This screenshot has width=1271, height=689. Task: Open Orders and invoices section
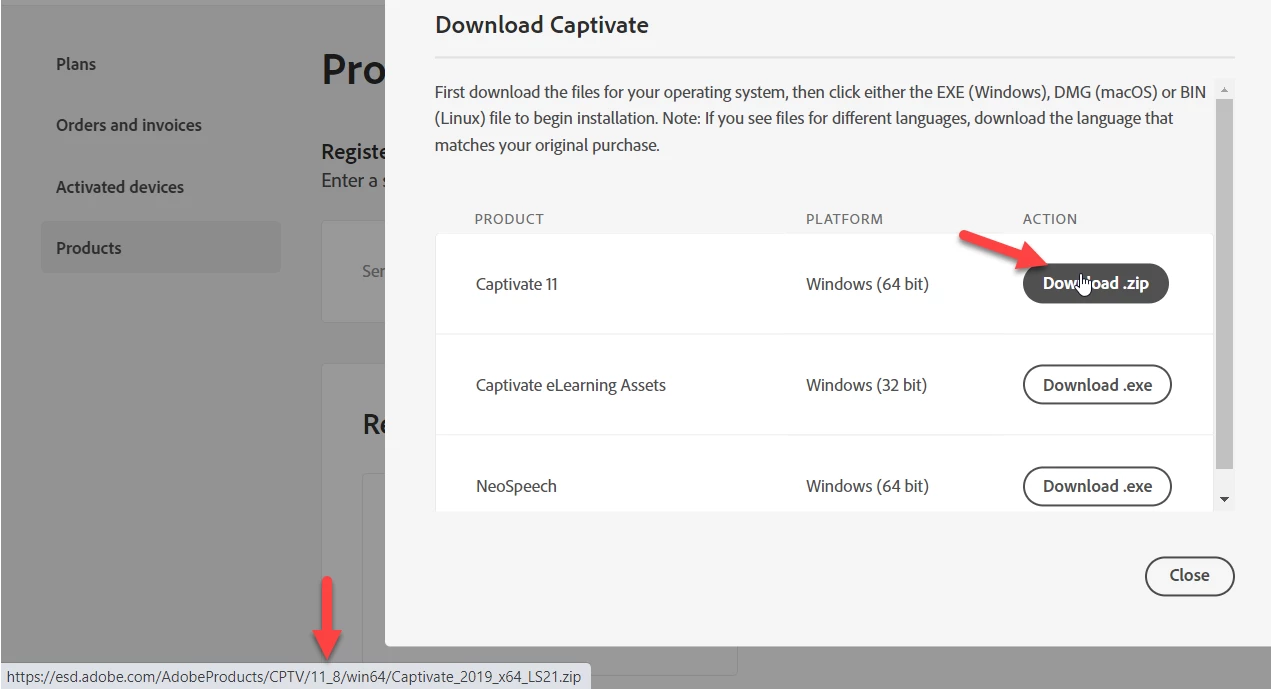129,125
